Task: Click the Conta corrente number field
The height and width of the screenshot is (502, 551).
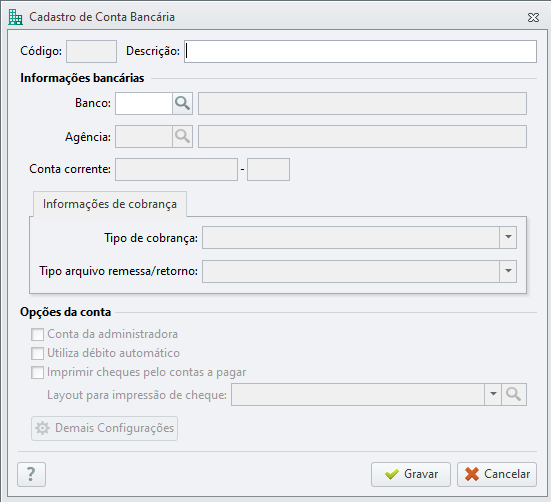Action: 176,169
